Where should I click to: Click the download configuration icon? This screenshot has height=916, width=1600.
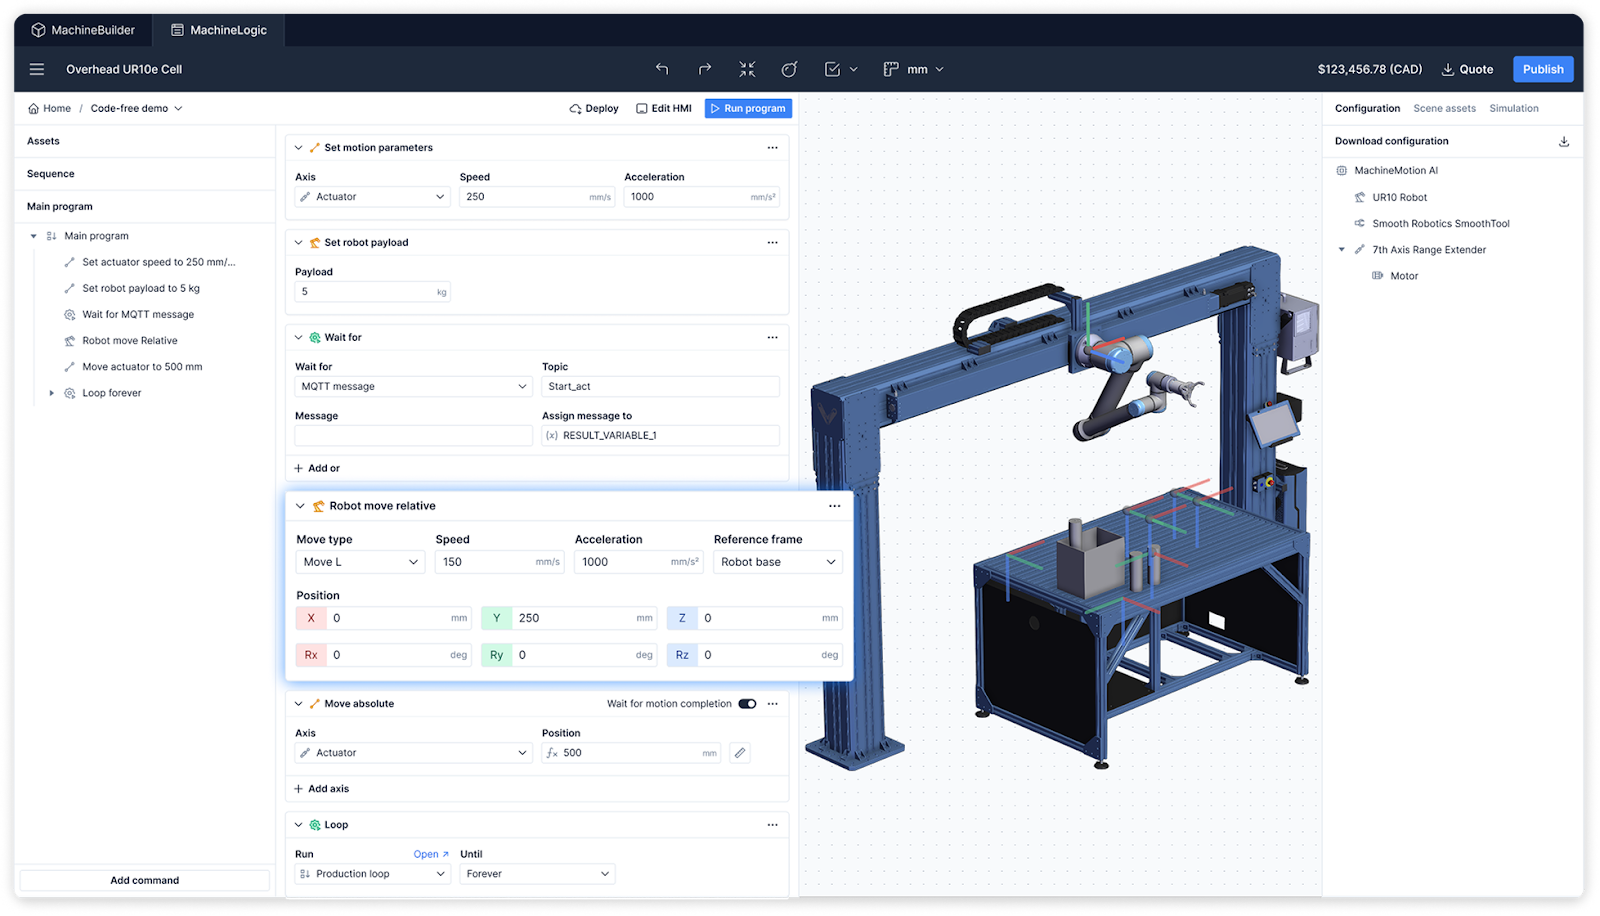coord(1564,141)
